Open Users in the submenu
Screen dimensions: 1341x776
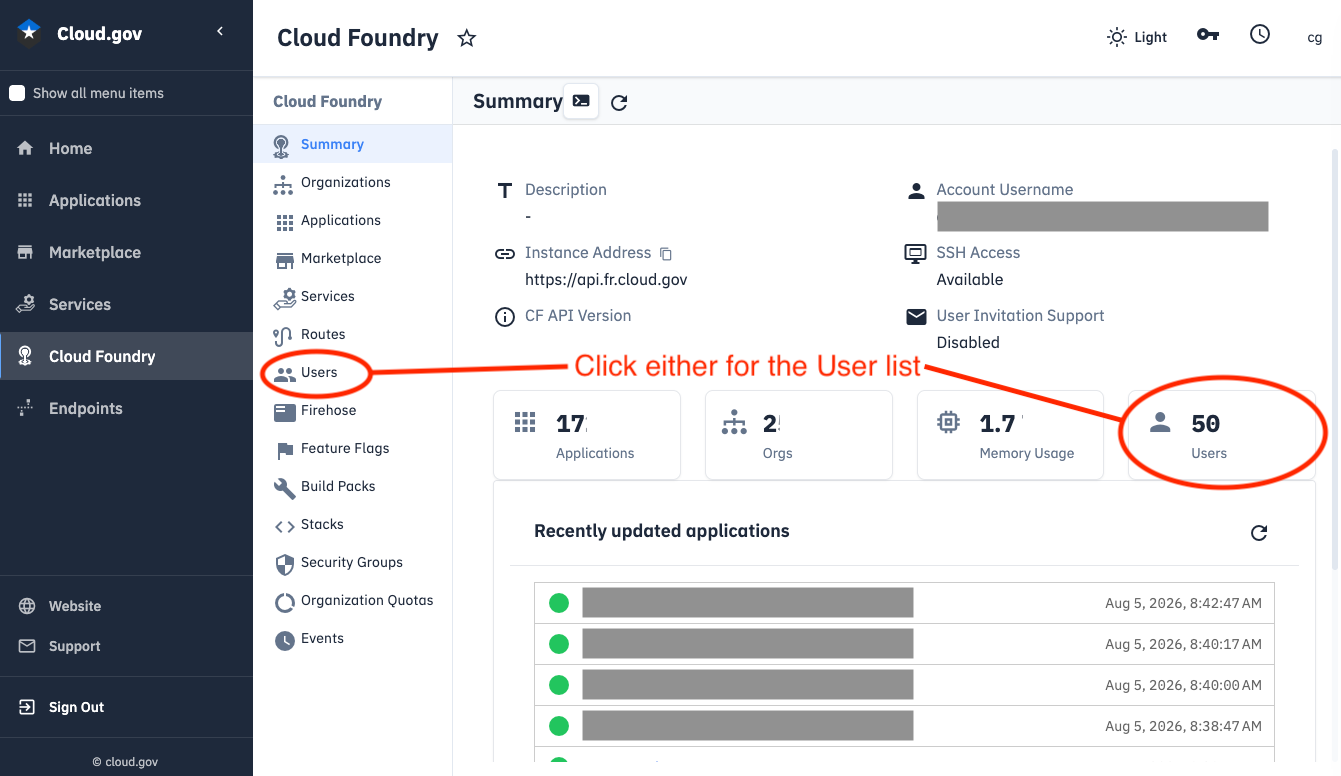(x=353, y=372)
